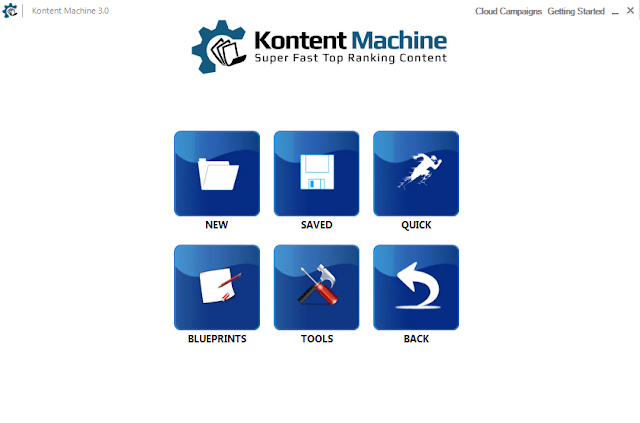Open the SAVED floppy disk tile
The image size is (640, 423).
[x=316, y=174]
